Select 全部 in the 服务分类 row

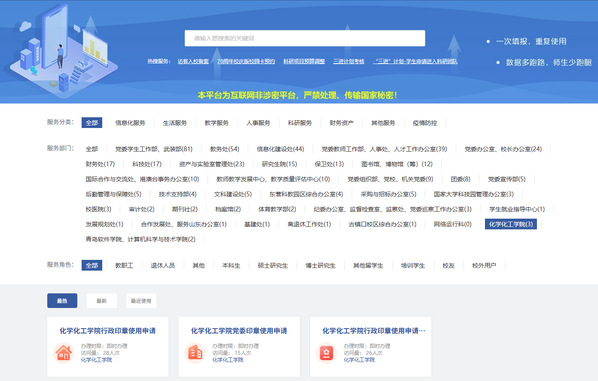tap(92, 123)
